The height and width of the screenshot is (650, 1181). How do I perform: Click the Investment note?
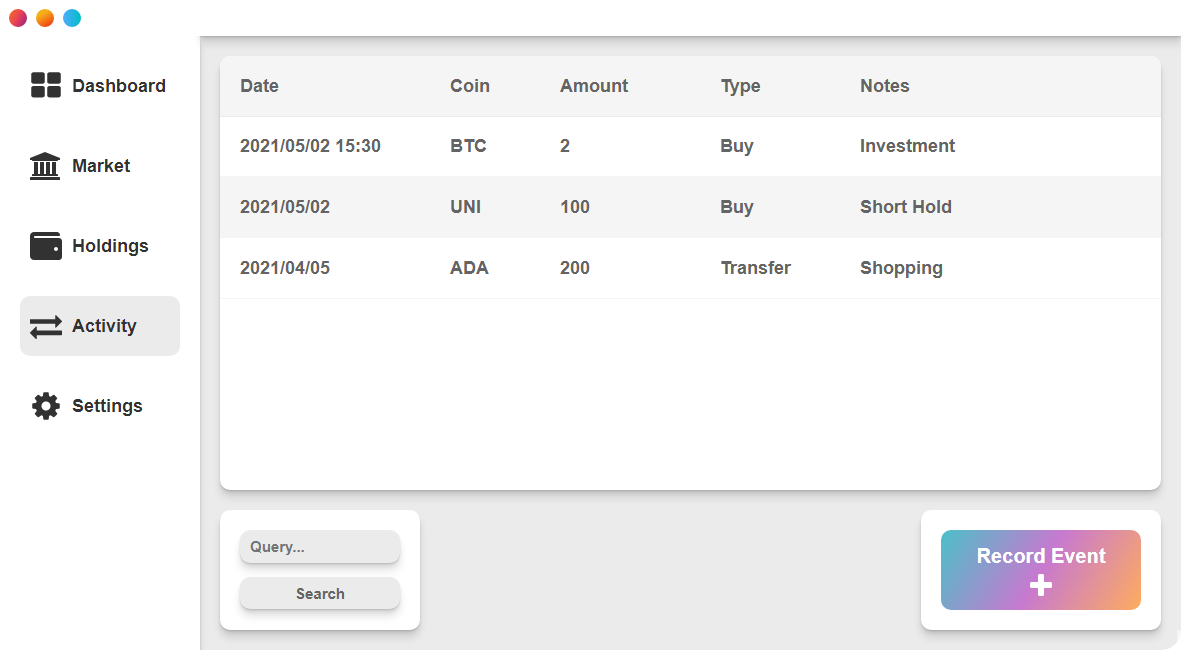coord(908,146)
